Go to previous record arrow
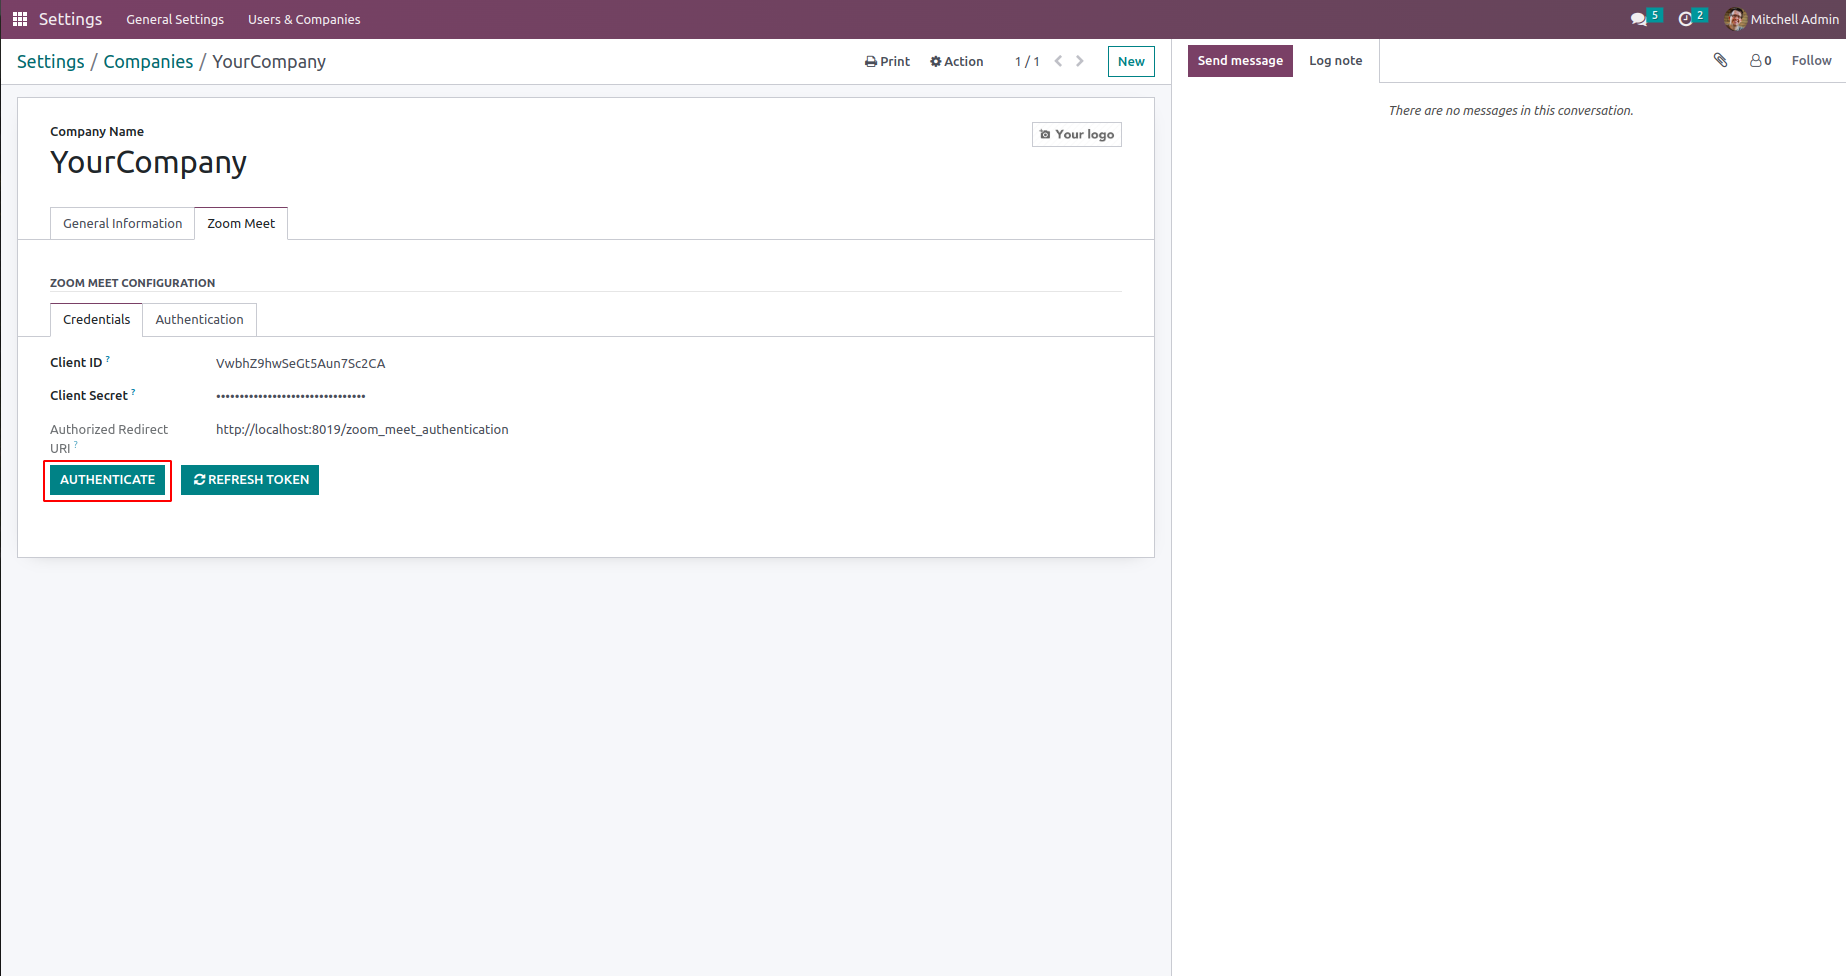The image size is (1846, 976). pos(1058,61)
